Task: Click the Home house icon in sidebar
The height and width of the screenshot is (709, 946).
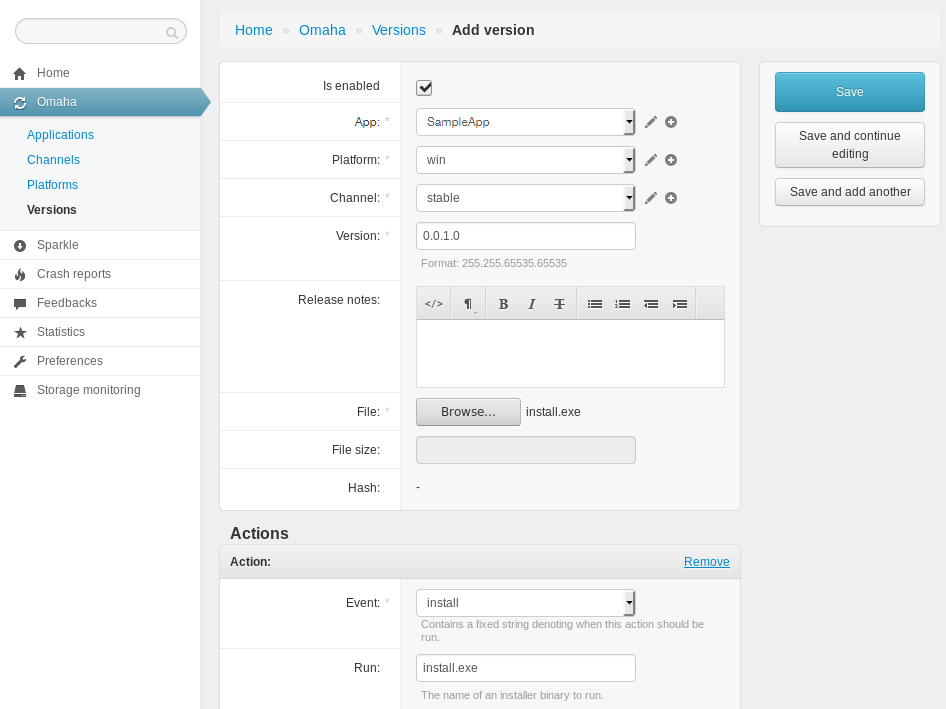Action: pyautogui.click(x=19, y=74)
